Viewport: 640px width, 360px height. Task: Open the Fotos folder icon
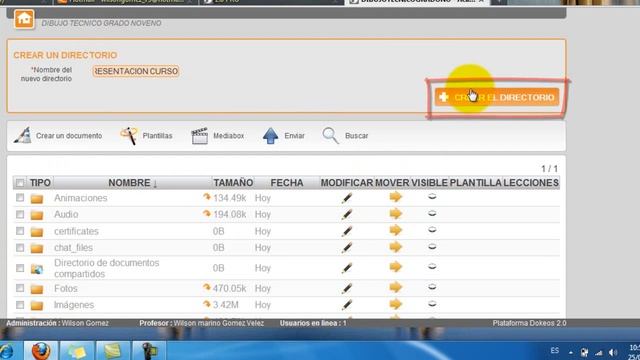point(37,289)
